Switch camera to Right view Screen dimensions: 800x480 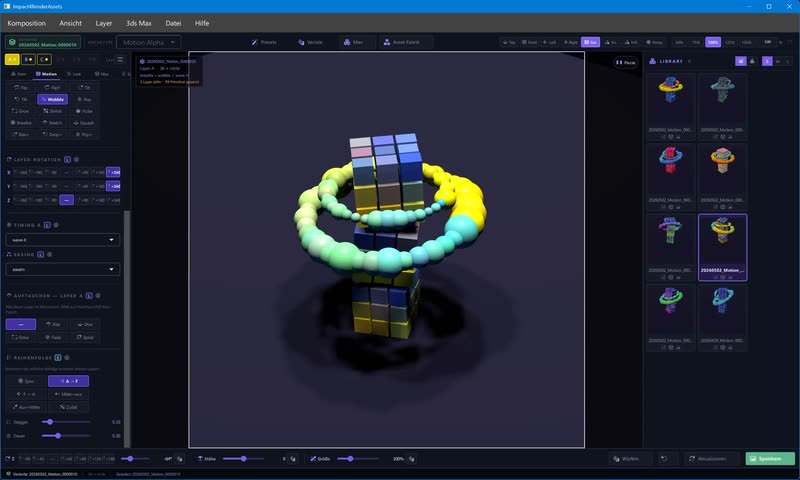pos(570,42)
